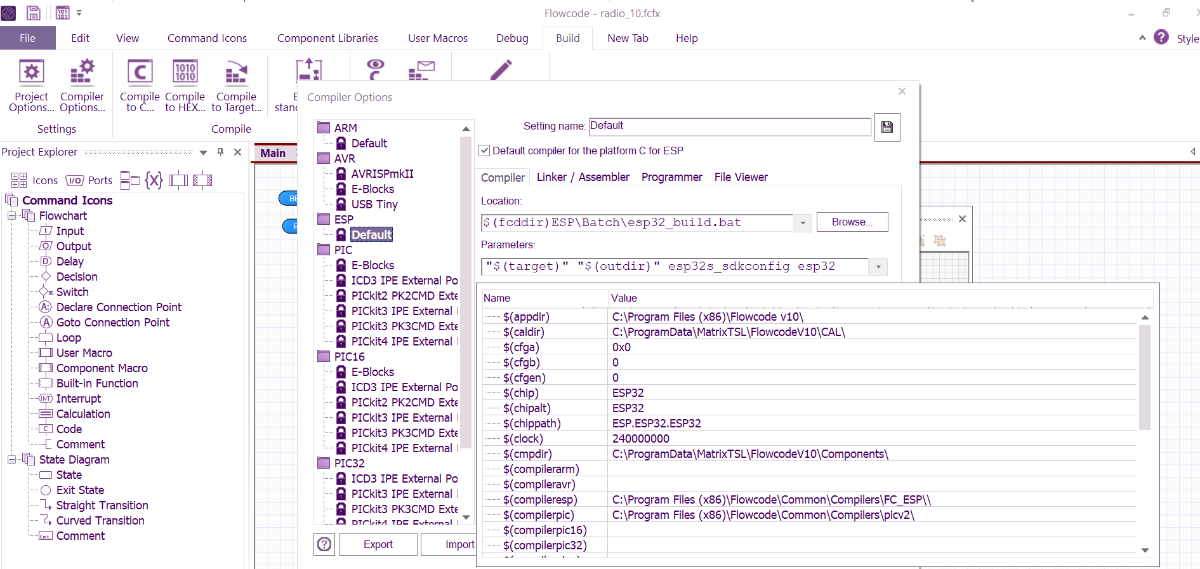The image size is (1200, 569).
Task: Open the Debug ribbon tab
Action: pos(512,38)
